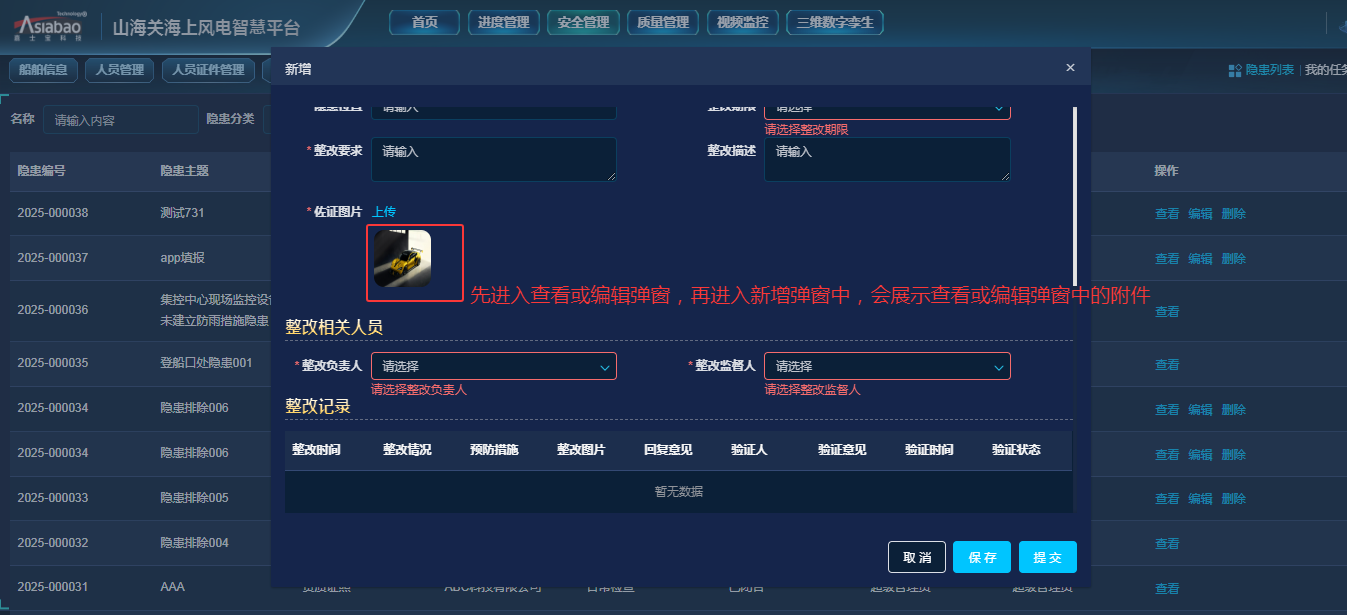Click the 取消 button in the dialog
The image size is (1347, 615).
point(917,557)
